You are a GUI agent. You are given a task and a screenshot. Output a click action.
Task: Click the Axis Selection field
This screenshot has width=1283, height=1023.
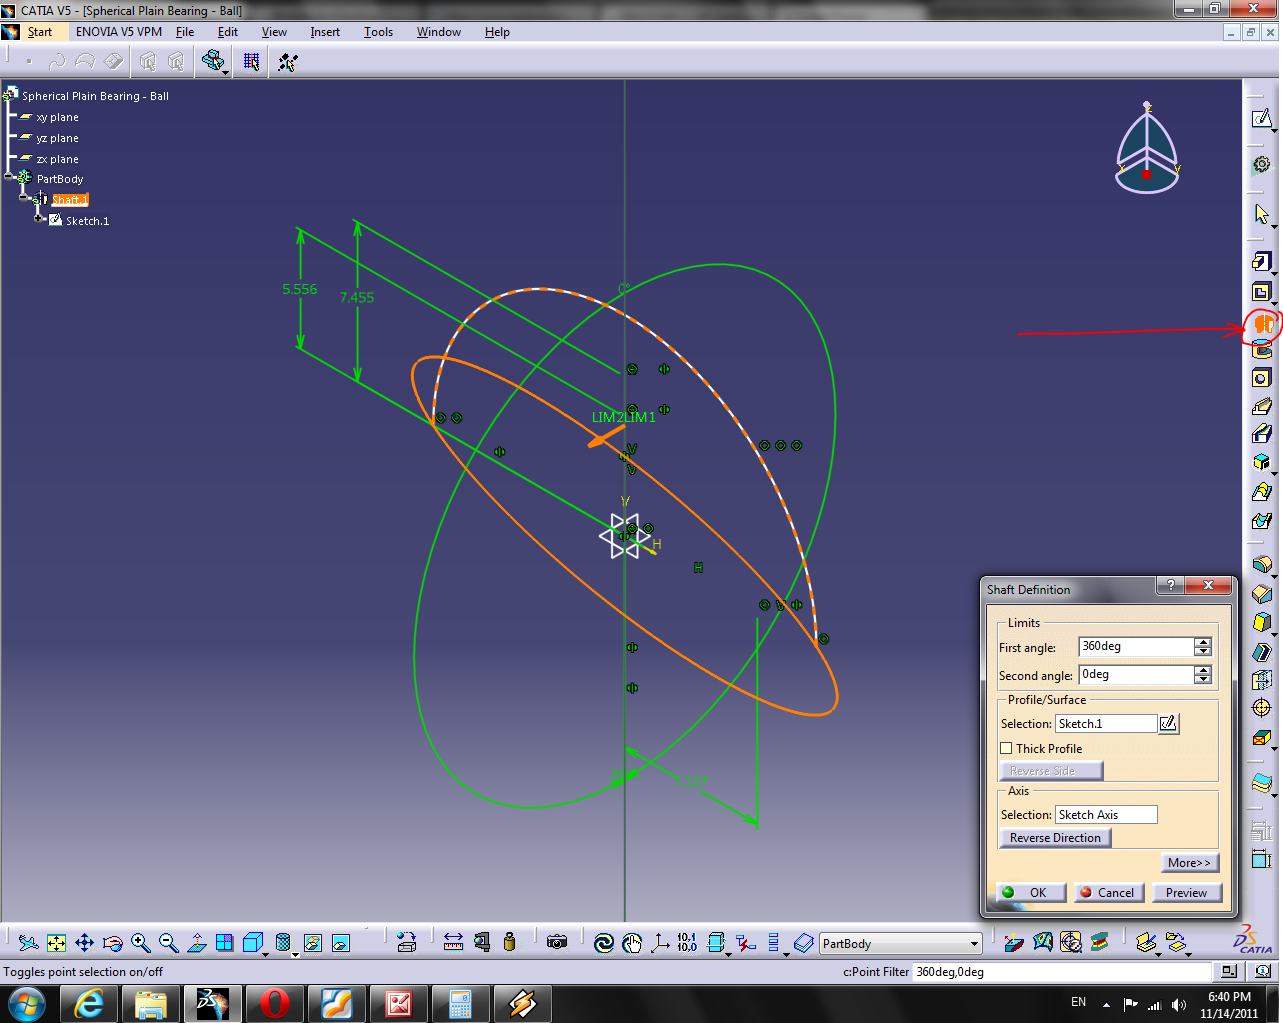(1106, 815)
